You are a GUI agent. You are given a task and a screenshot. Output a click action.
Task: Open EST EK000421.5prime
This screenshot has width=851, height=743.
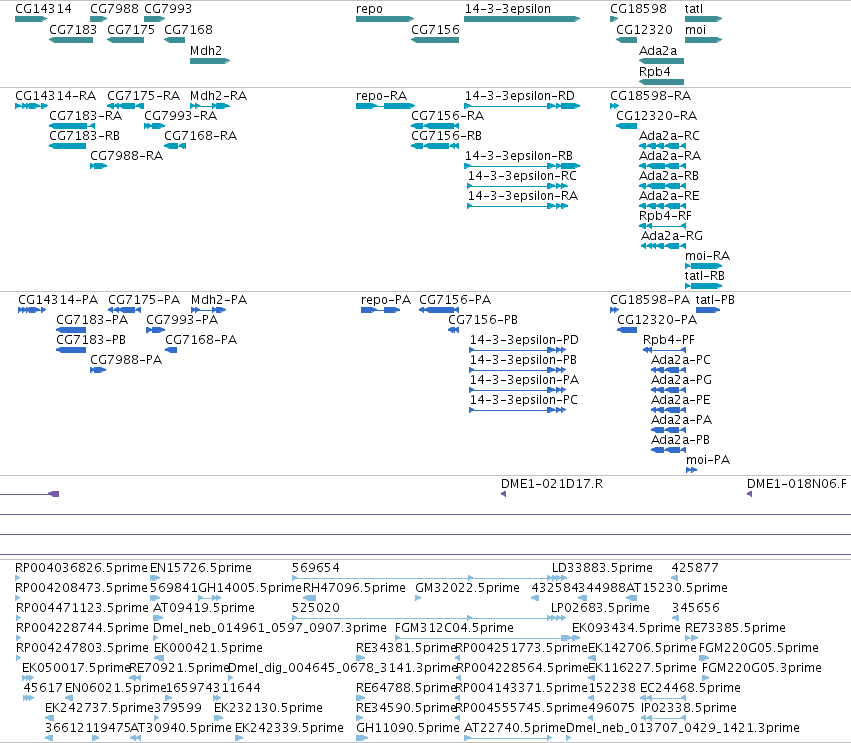(x=157, y=658)
